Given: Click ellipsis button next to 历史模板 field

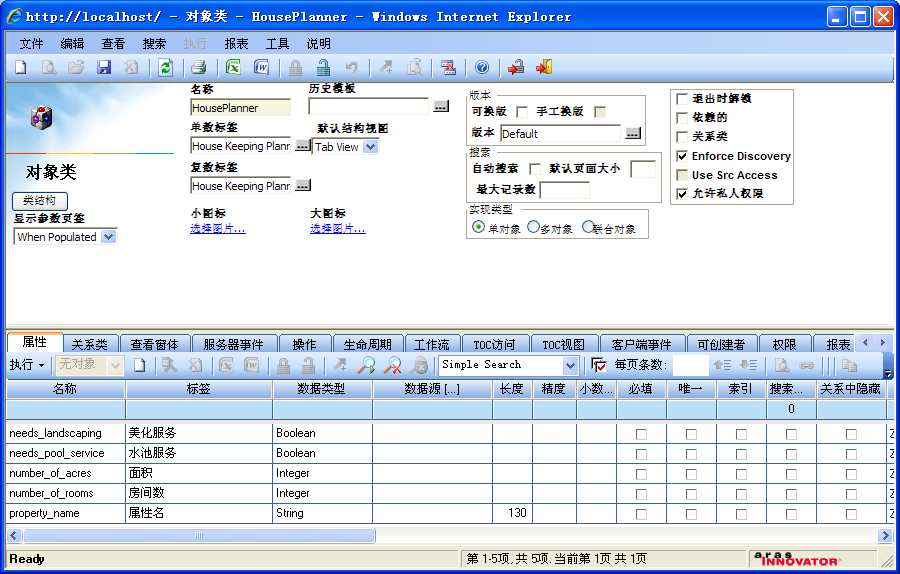Looking at the screenshot, I should 441,107.
